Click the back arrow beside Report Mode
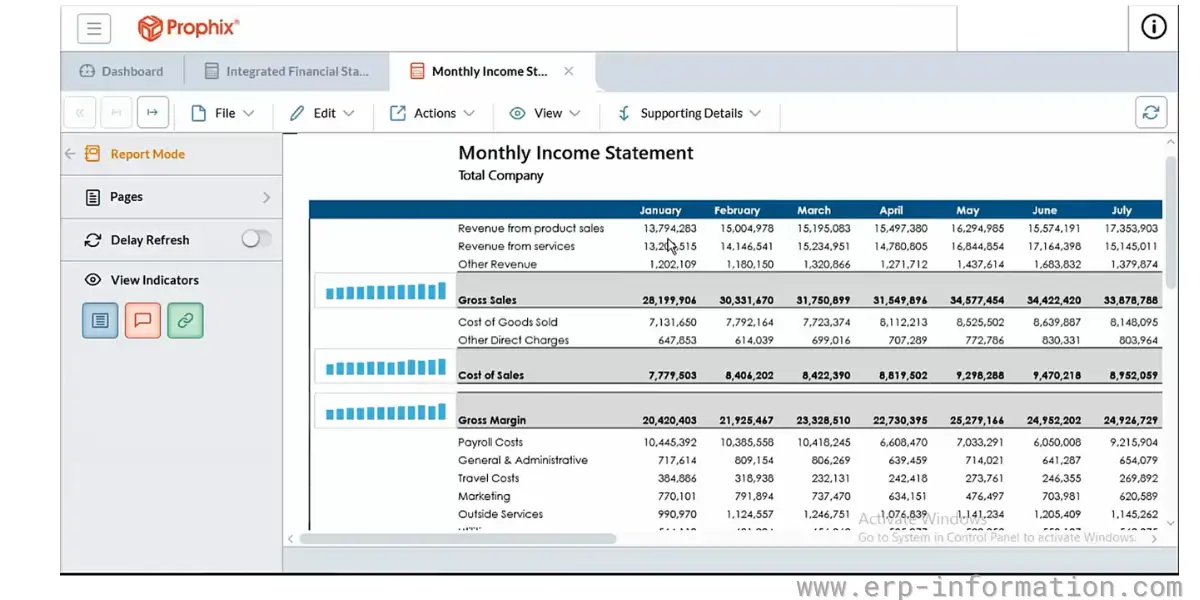Screen dimensions: 1200x600 70,154
